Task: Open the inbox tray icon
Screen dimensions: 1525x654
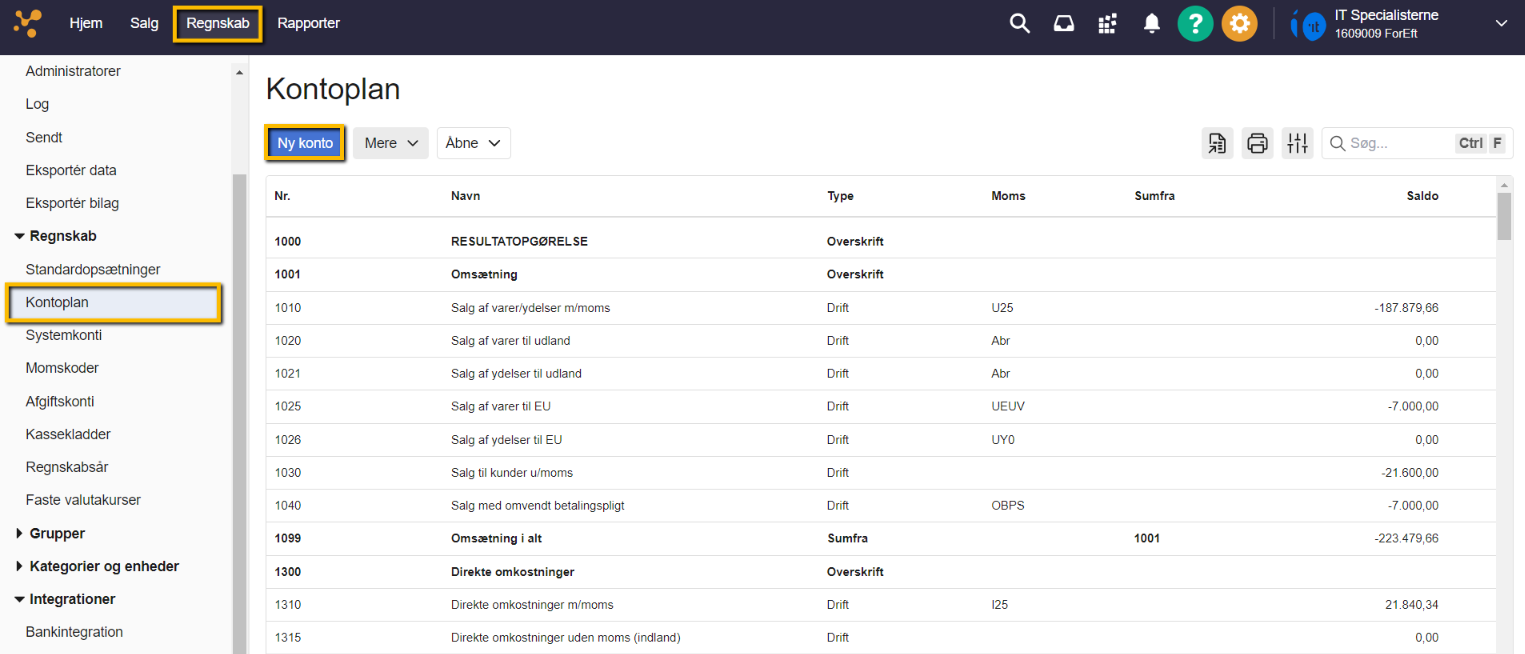Action: click(x=1064, y=24)
